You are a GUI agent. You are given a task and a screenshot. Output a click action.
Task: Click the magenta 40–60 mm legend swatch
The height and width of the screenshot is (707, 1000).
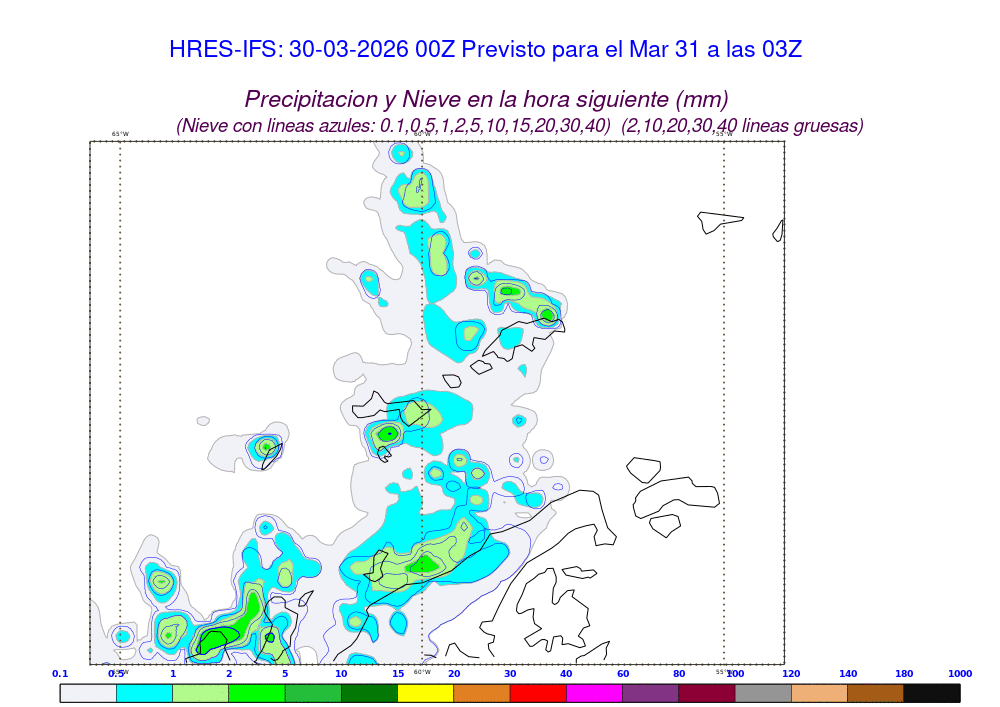coord(594,693)
